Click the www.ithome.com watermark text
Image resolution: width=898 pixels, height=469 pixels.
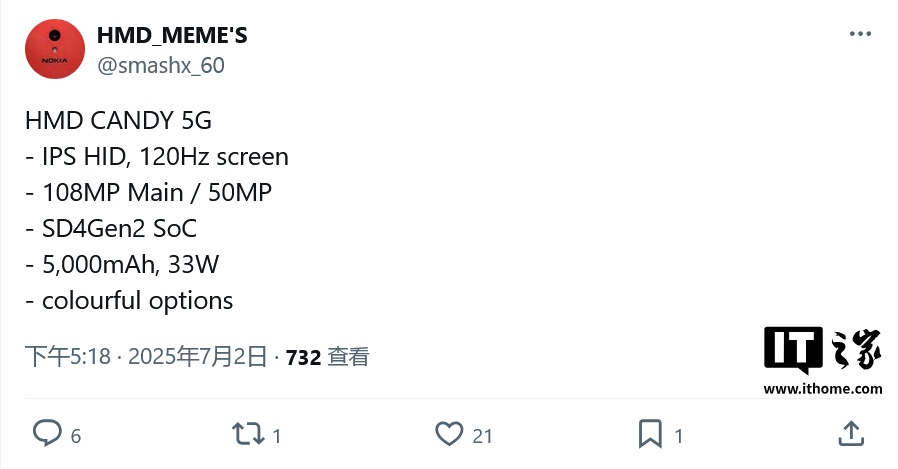pyautogui.click(x=823, y=389)
